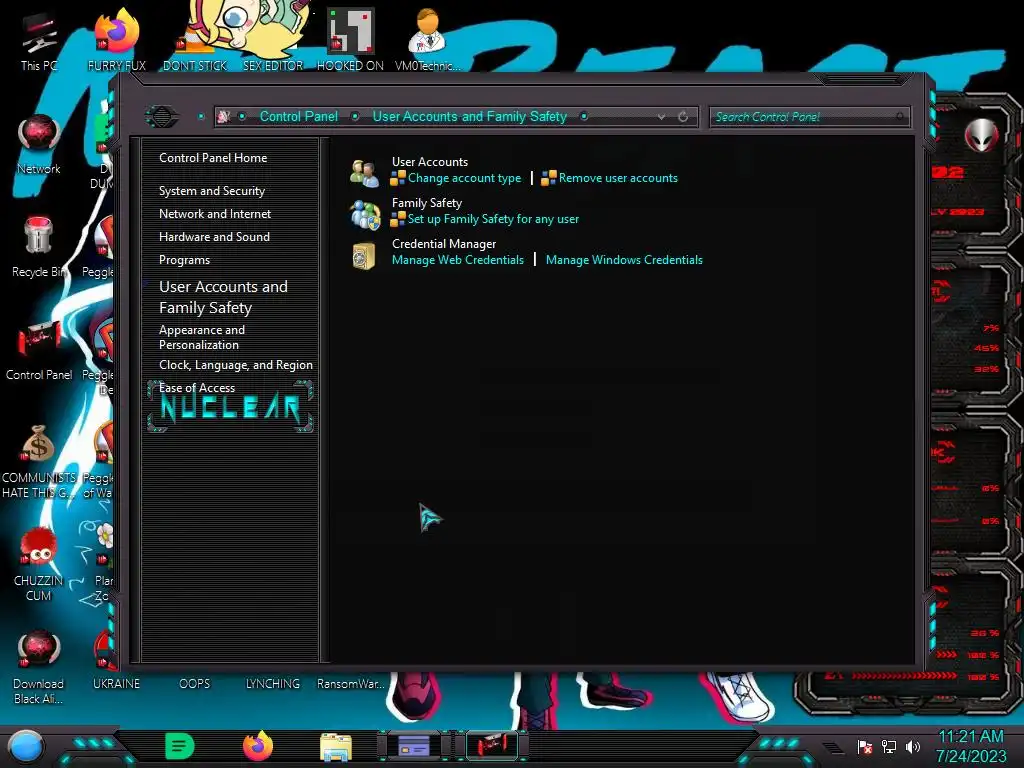Open the Credential Manager safe icon
This screenshot has height=768, width=1024.
pos(364,256)
